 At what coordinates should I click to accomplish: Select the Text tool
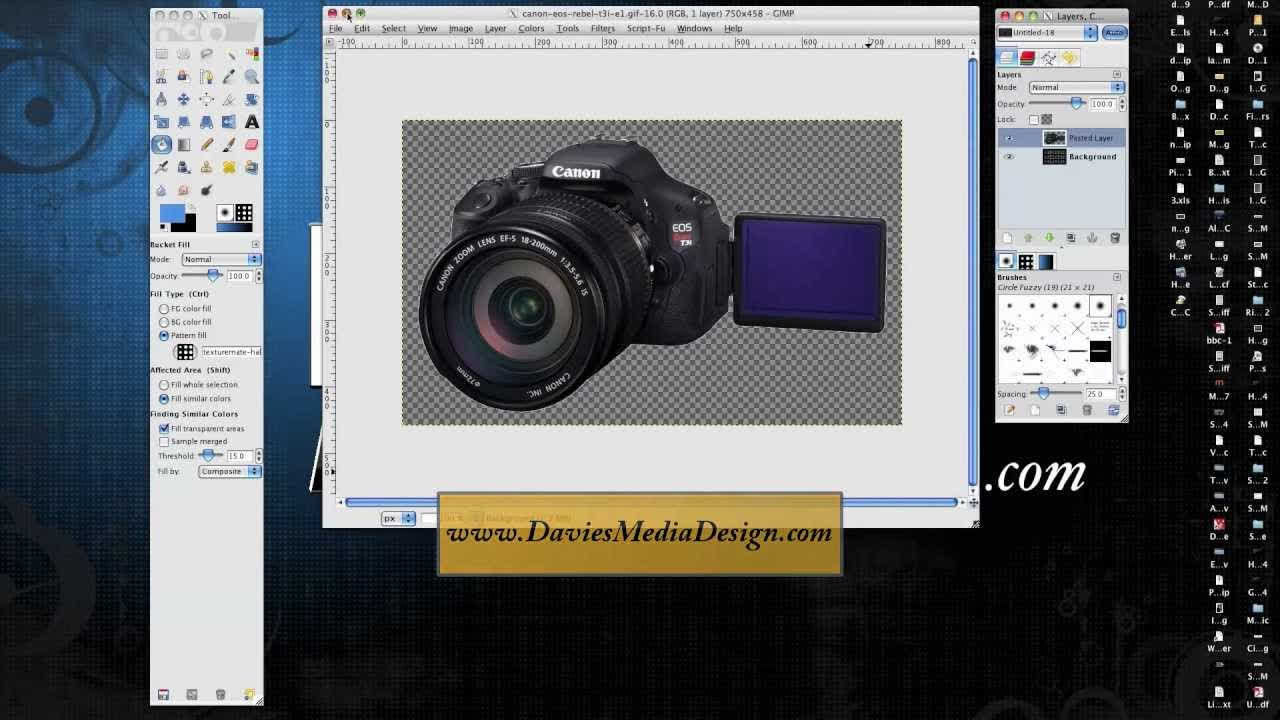click(252, 122)
